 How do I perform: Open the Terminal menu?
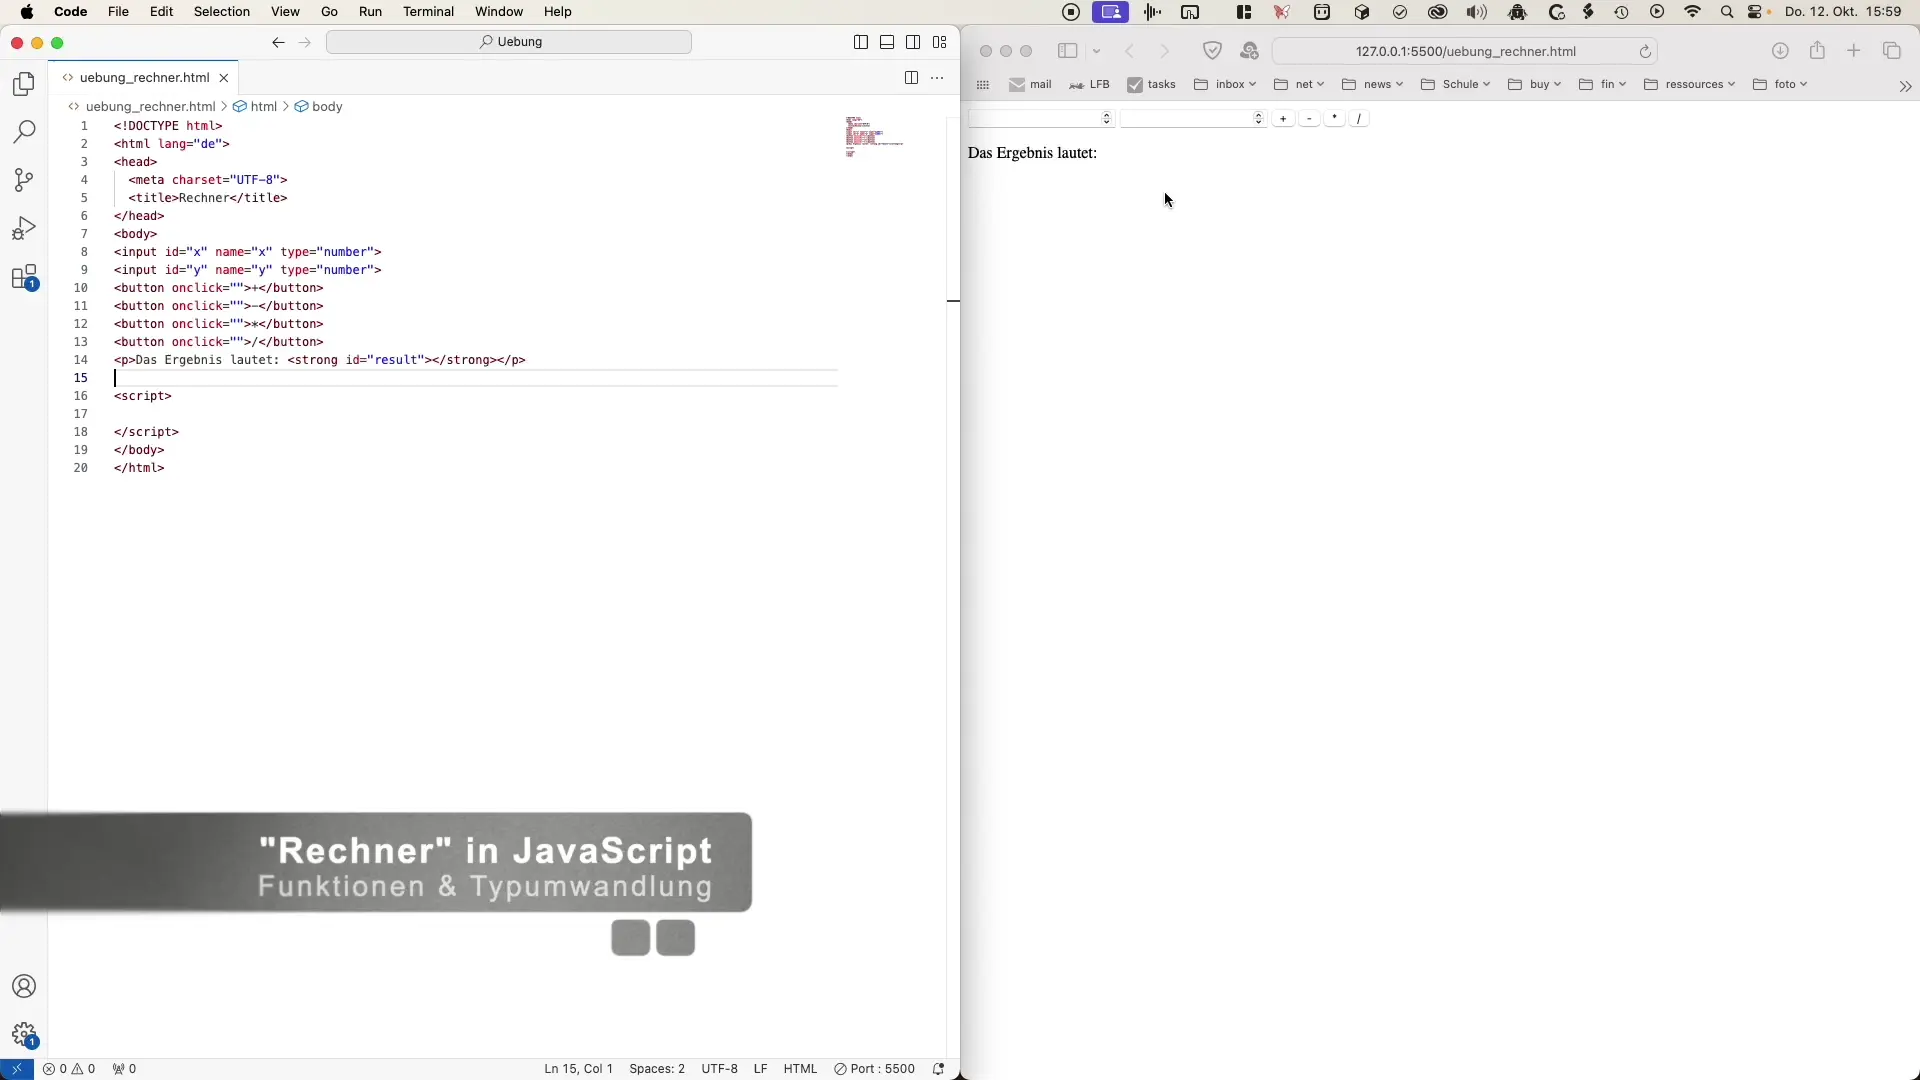coord(428,12)
